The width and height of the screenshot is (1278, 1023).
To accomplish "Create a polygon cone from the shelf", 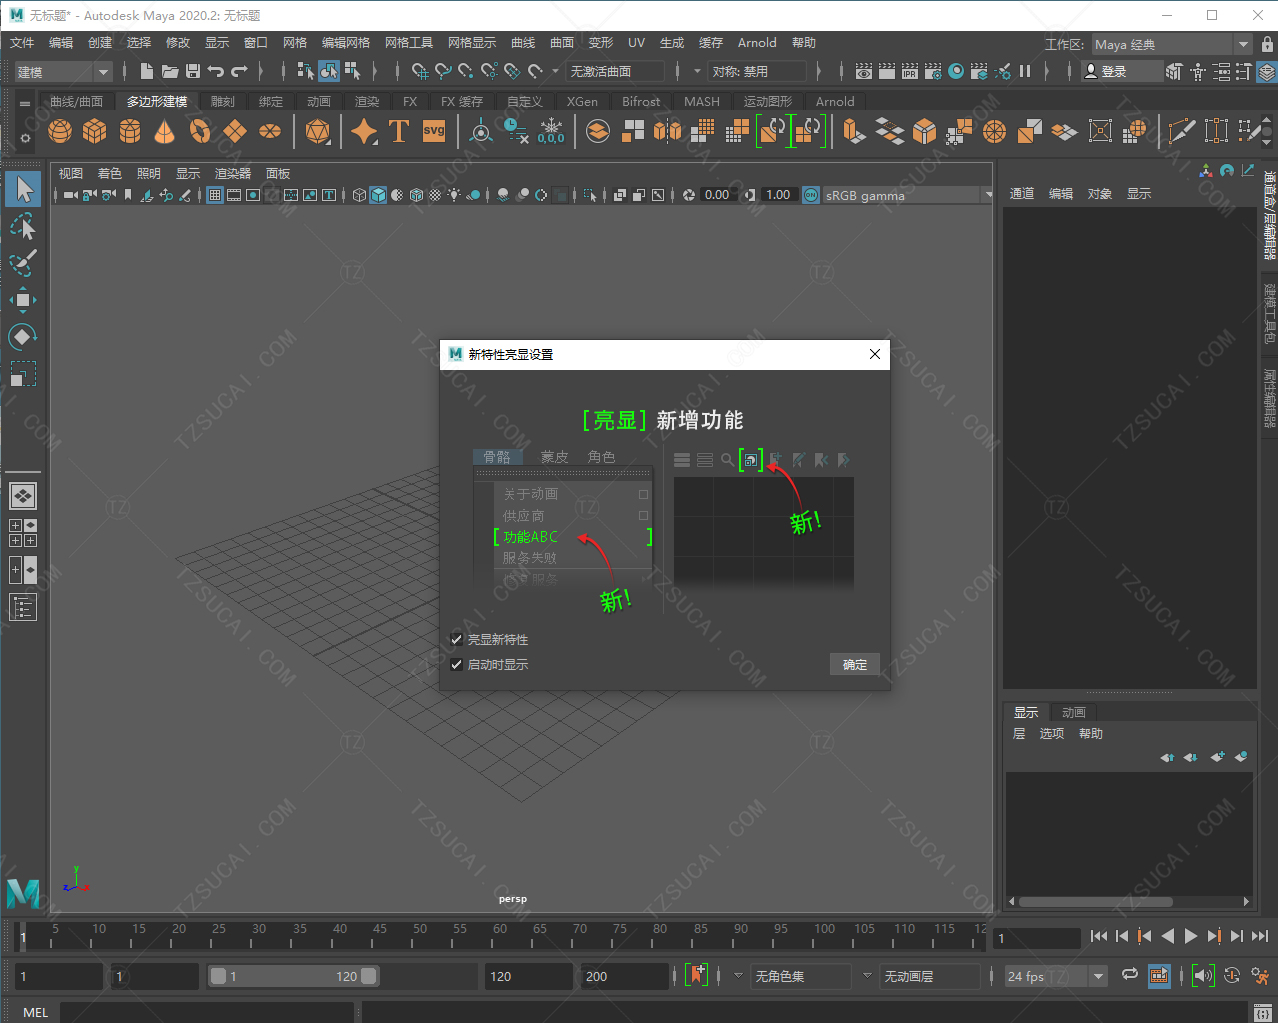I will tap(165, 131).
